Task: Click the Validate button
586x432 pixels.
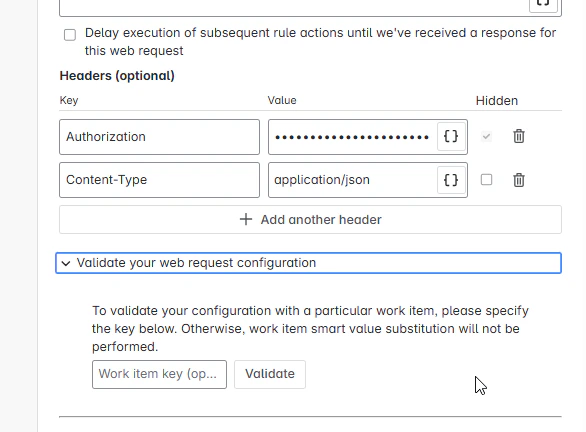Action: pos(270,374)
